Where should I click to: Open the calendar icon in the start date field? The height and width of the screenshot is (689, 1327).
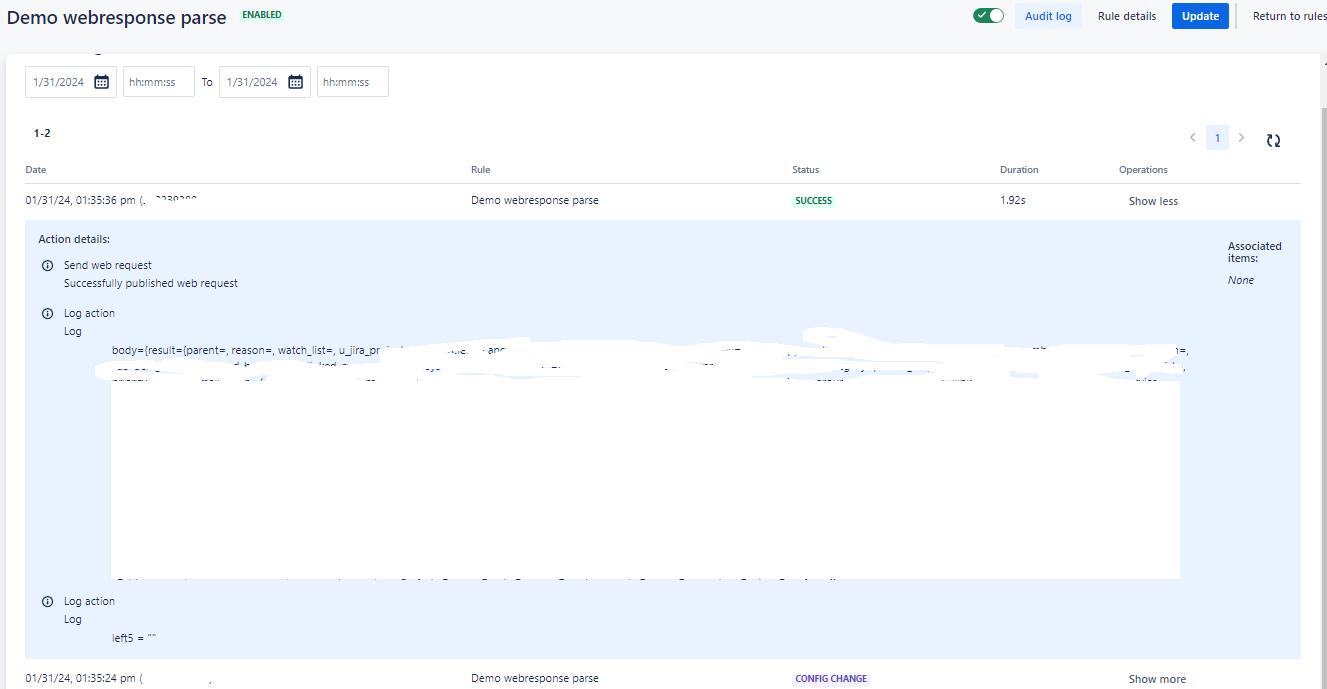click(101, 82)
